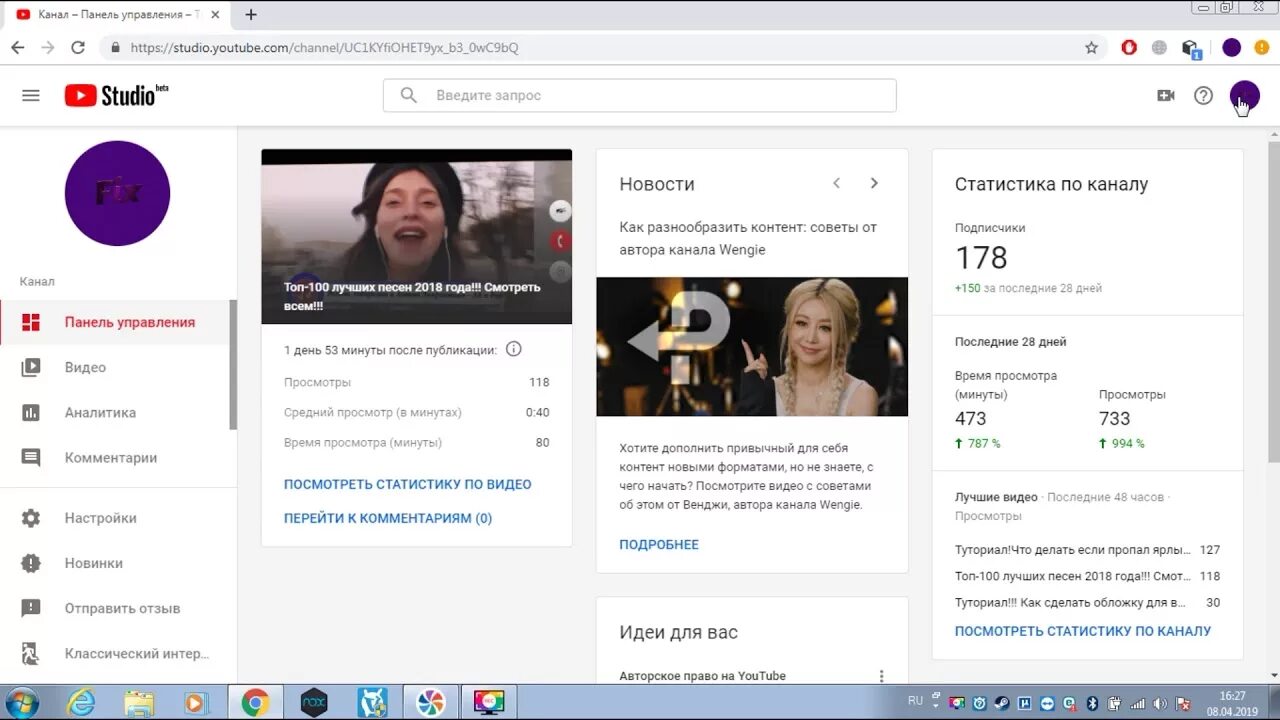
Task: Open File Explorer folder in taskbar
Action: pyautogui.click(x=139, y=703)
